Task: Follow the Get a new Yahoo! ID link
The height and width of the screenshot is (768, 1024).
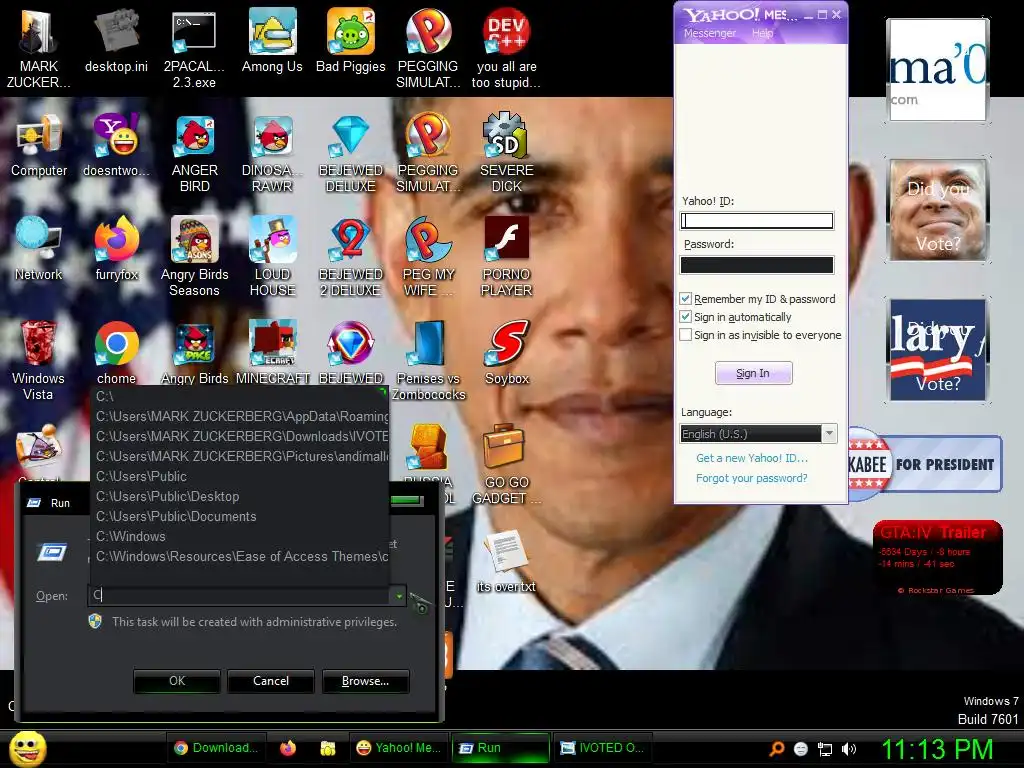Action: tap(752, 458)
